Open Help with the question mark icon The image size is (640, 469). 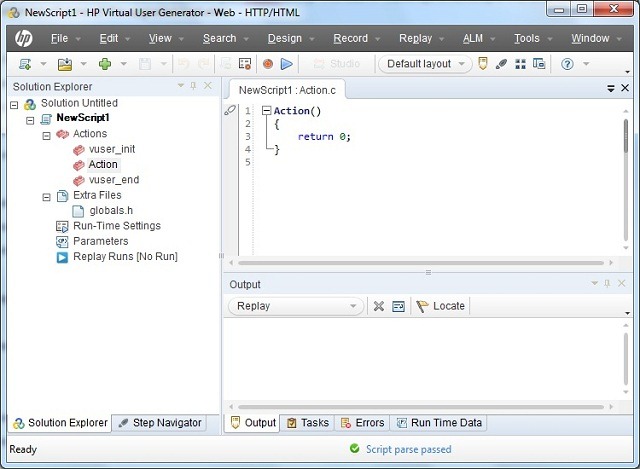coord(567,64)
